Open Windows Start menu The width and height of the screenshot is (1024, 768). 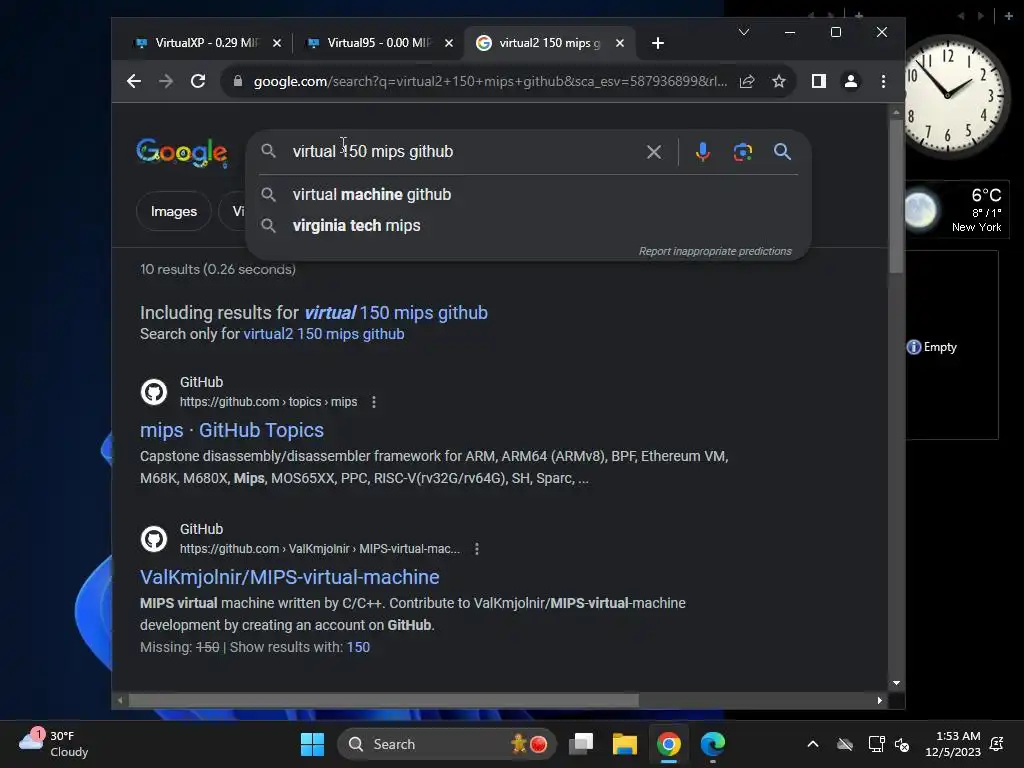[312, 744]
